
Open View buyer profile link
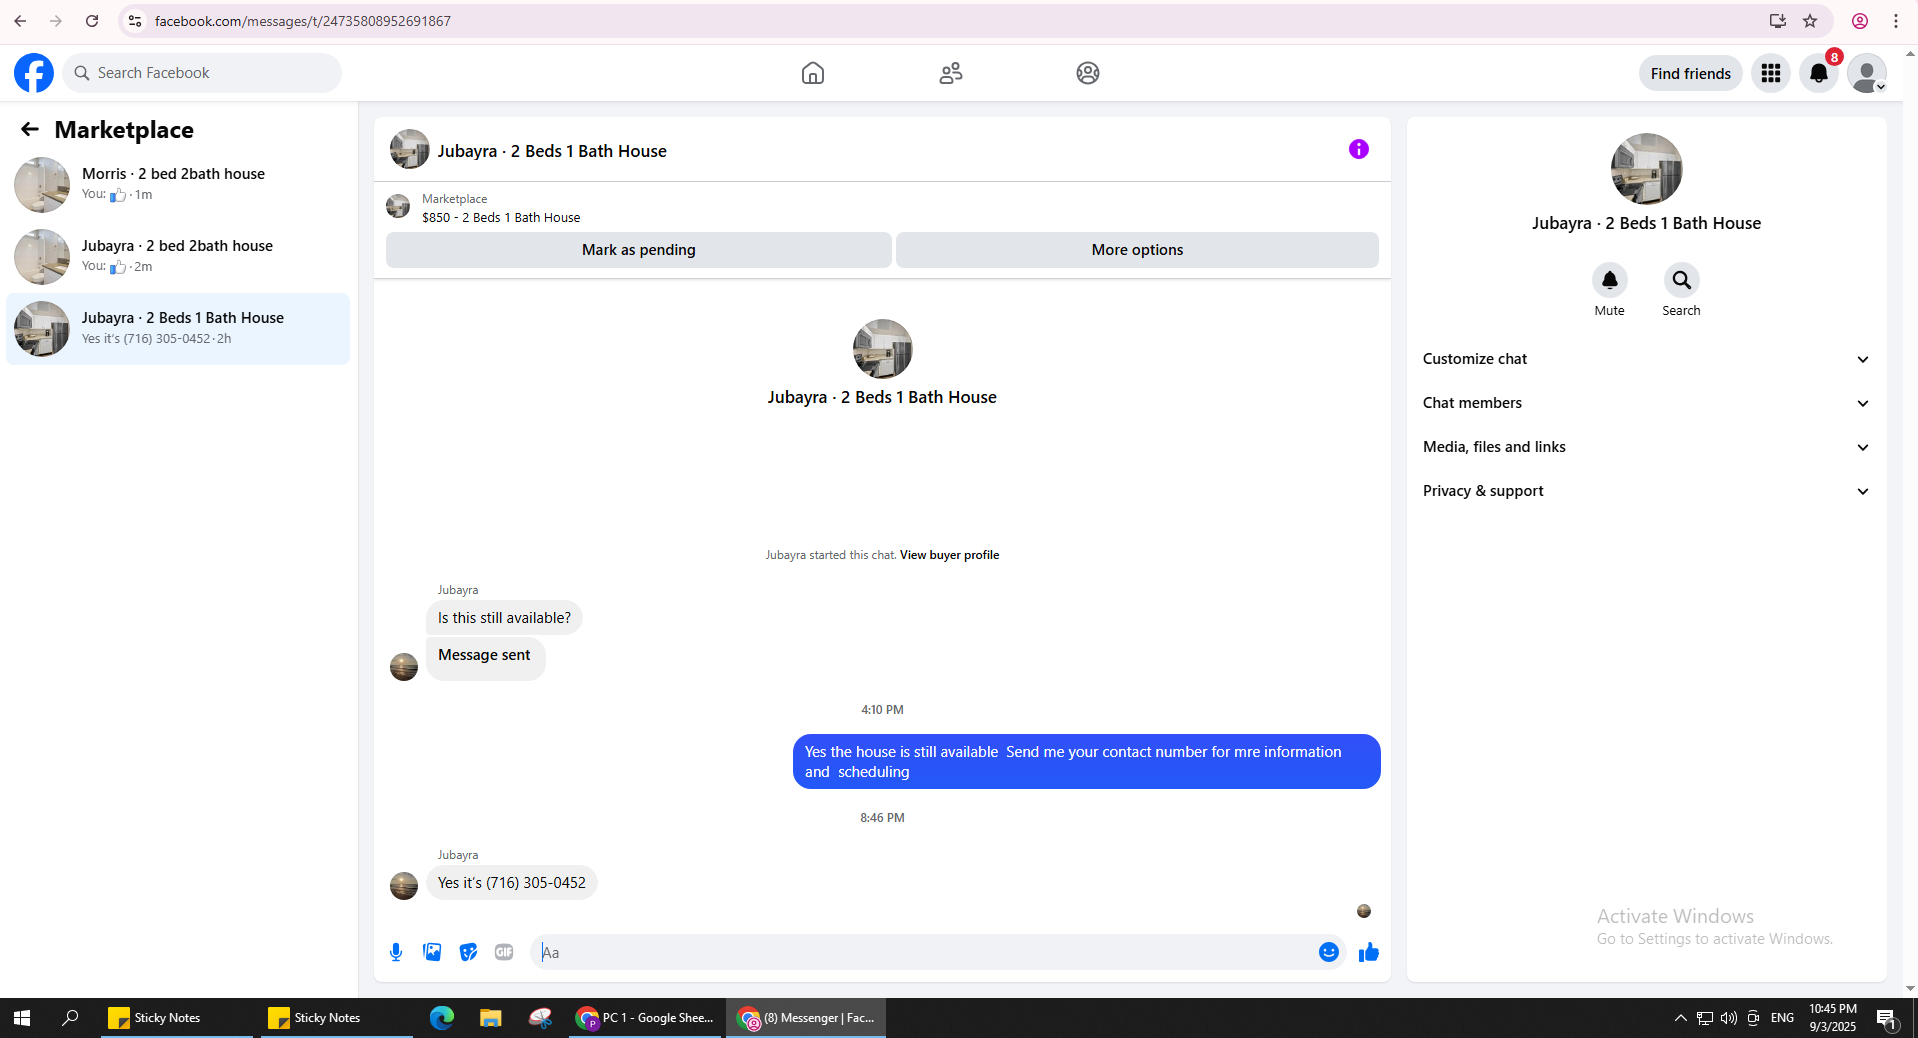point(949,555)
